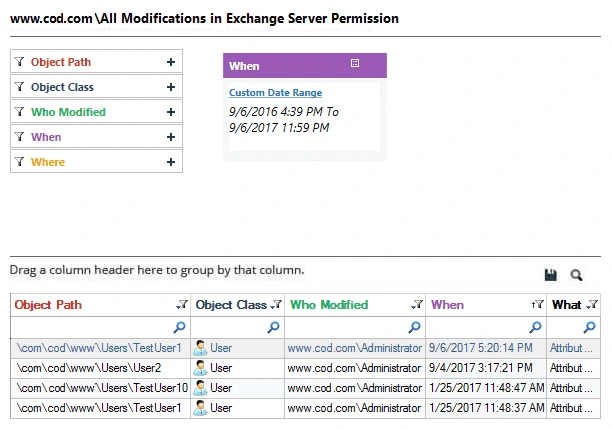Click search field under Object Path column

[x=100, y=327]
